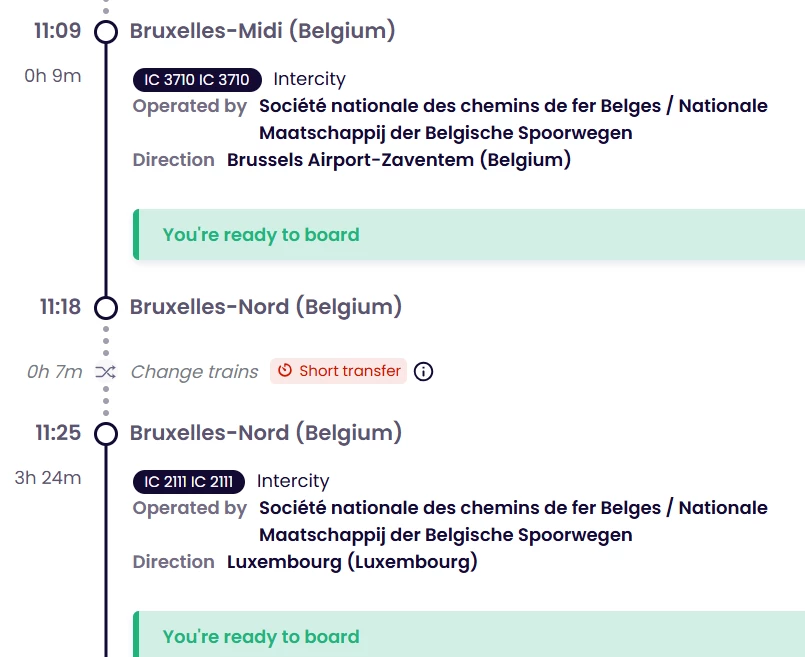Viewport: 805px width, 657px height.
Task: Click the info icon beside Short transfer
Action: [424, 372]
